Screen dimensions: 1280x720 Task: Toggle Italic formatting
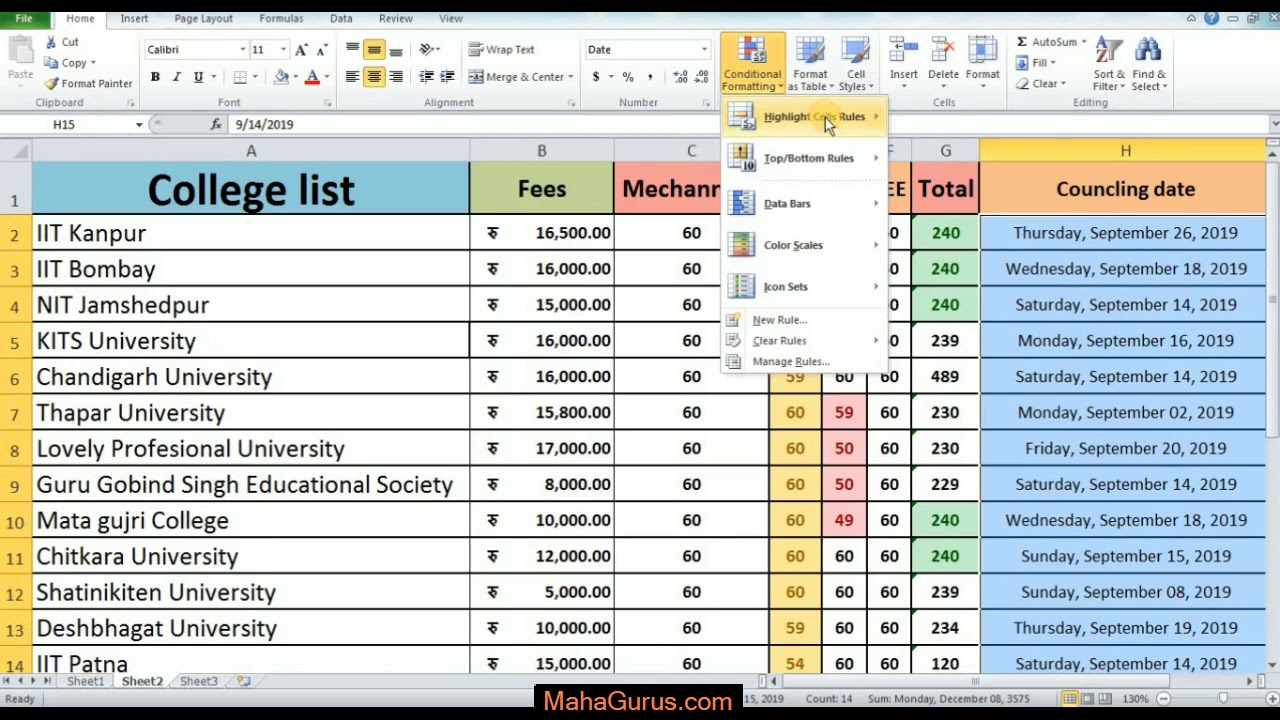pyautogui.click(x=176, y=77)
